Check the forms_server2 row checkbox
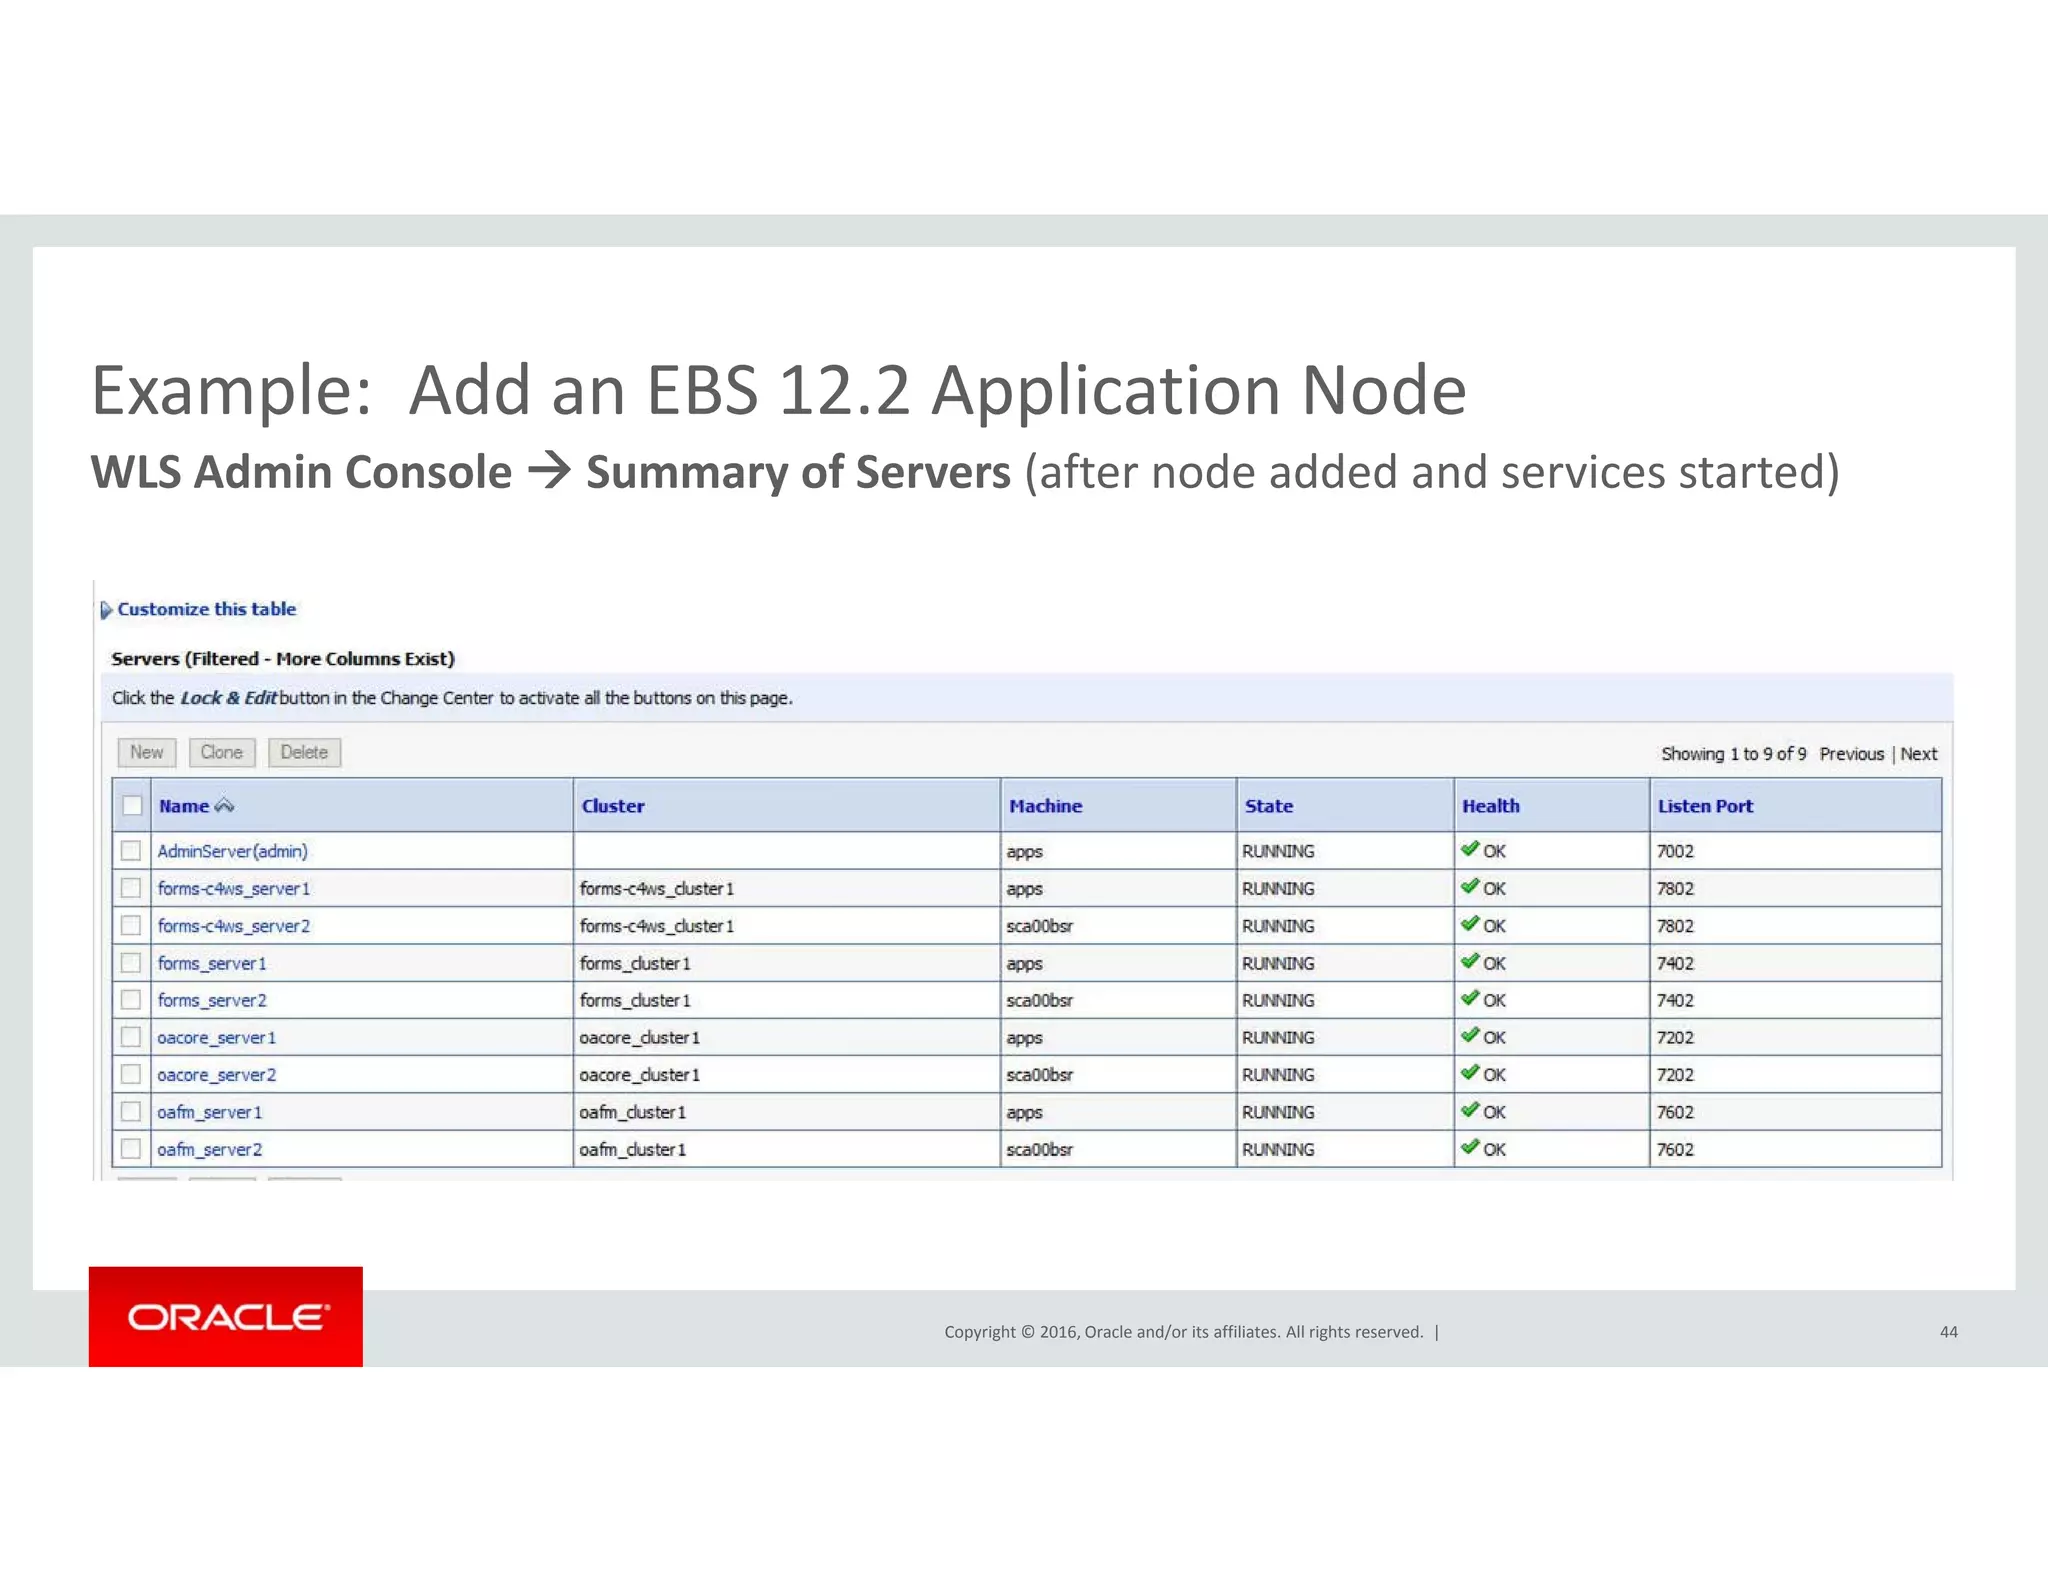The width and height of the screenshot is (2048, 1582). tap(131, 1000)
